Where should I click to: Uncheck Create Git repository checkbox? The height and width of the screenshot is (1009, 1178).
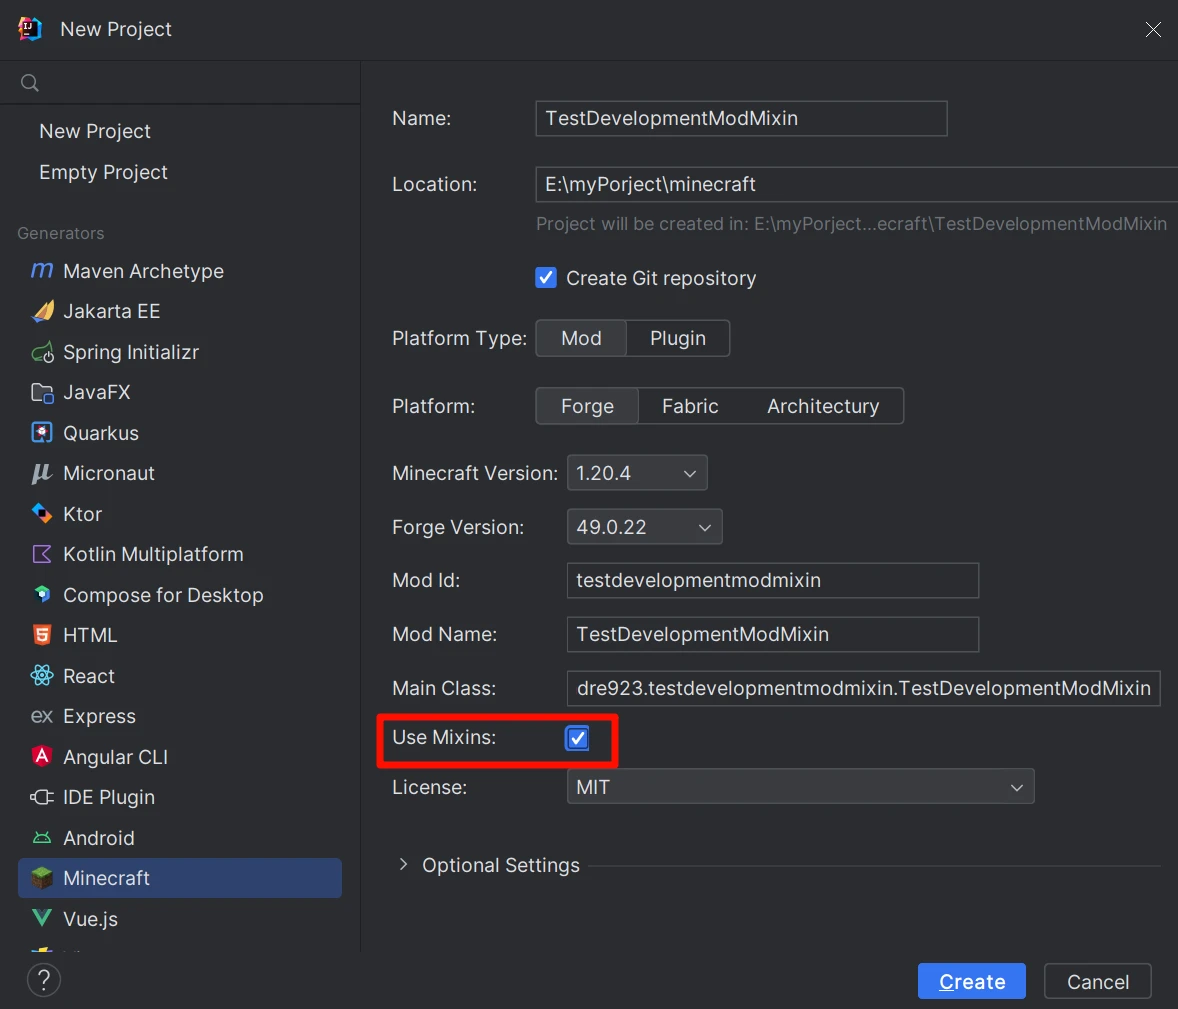pos(546,278)
